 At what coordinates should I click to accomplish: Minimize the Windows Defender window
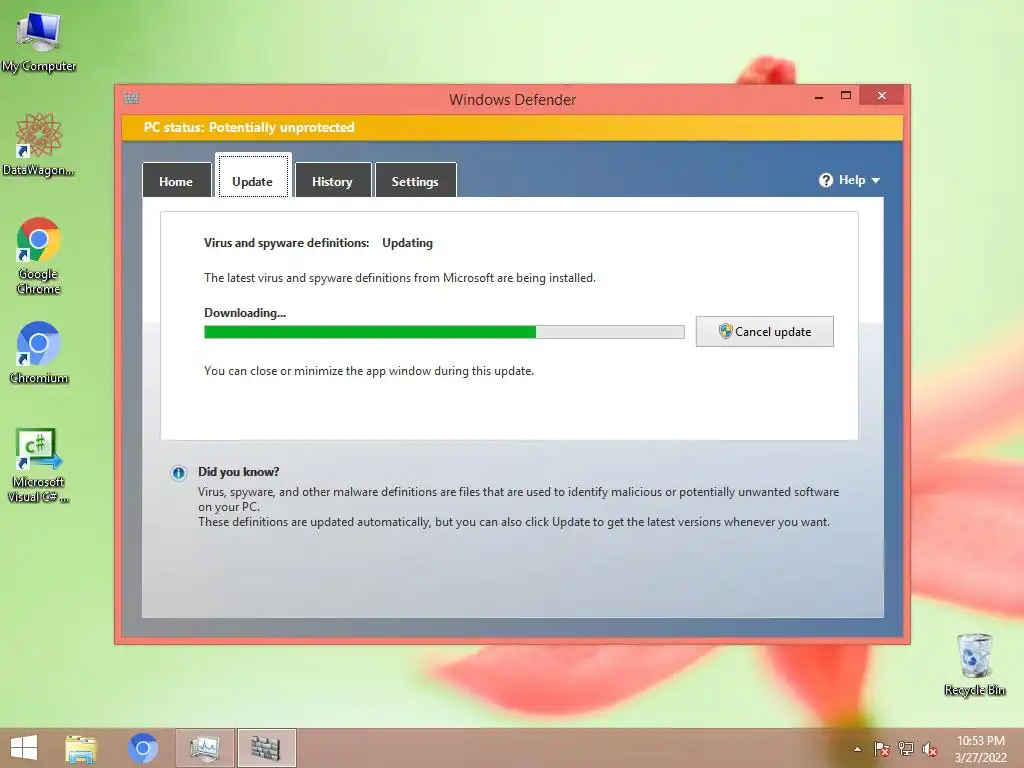[819, 96]
